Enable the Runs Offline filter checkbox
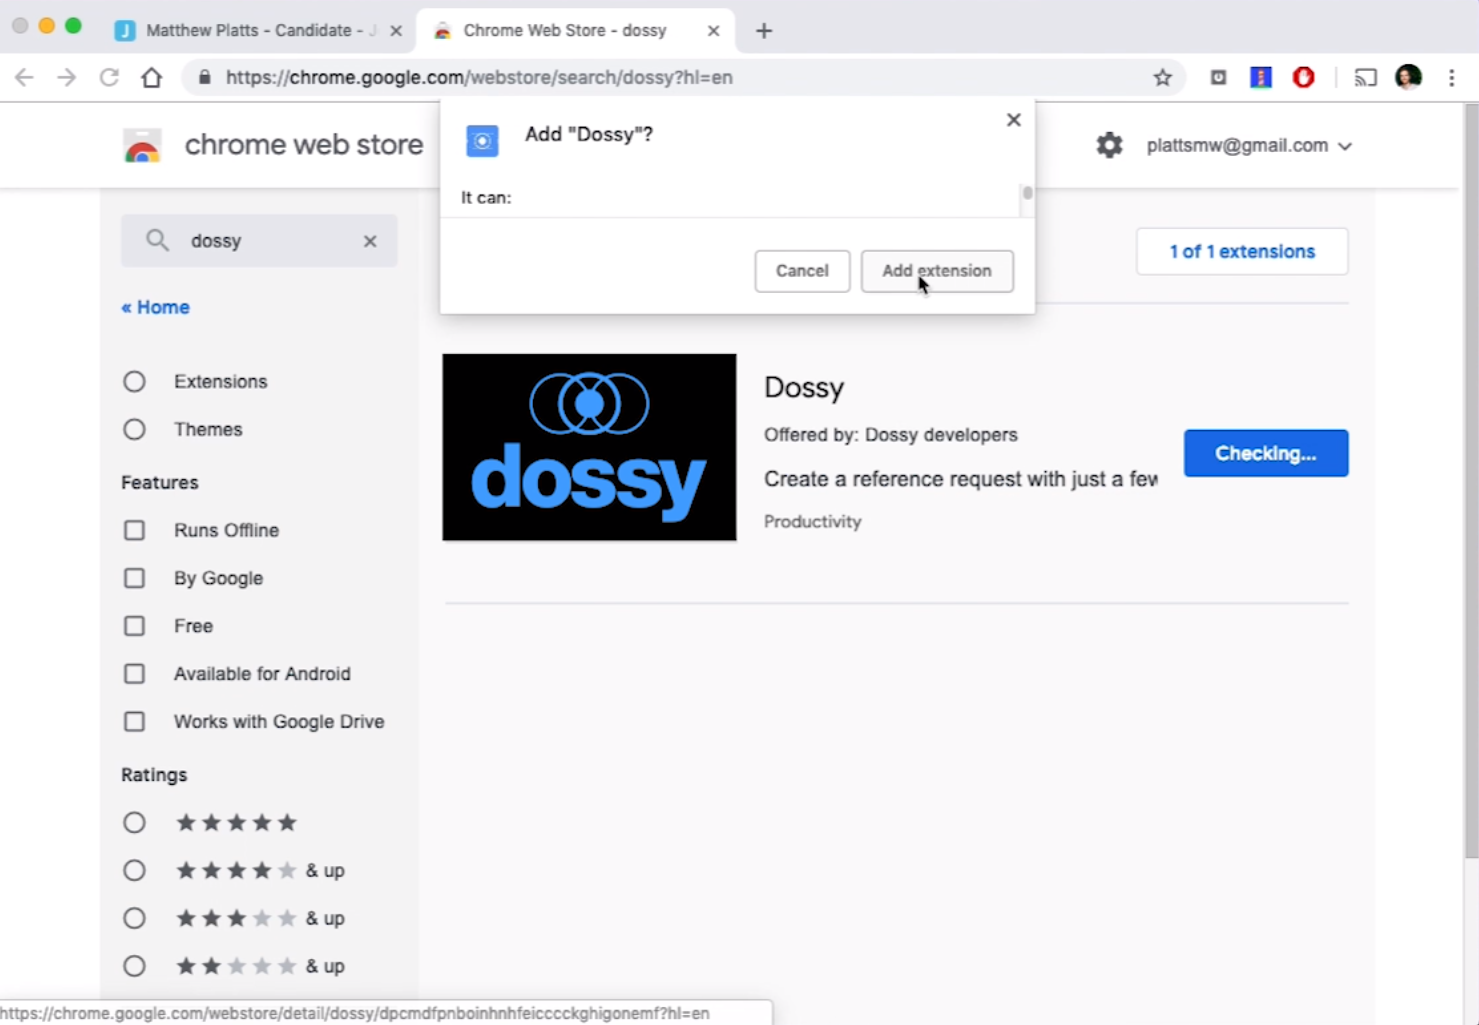This screenshot has height=1025, width=1479. click(x=134, y=530)
